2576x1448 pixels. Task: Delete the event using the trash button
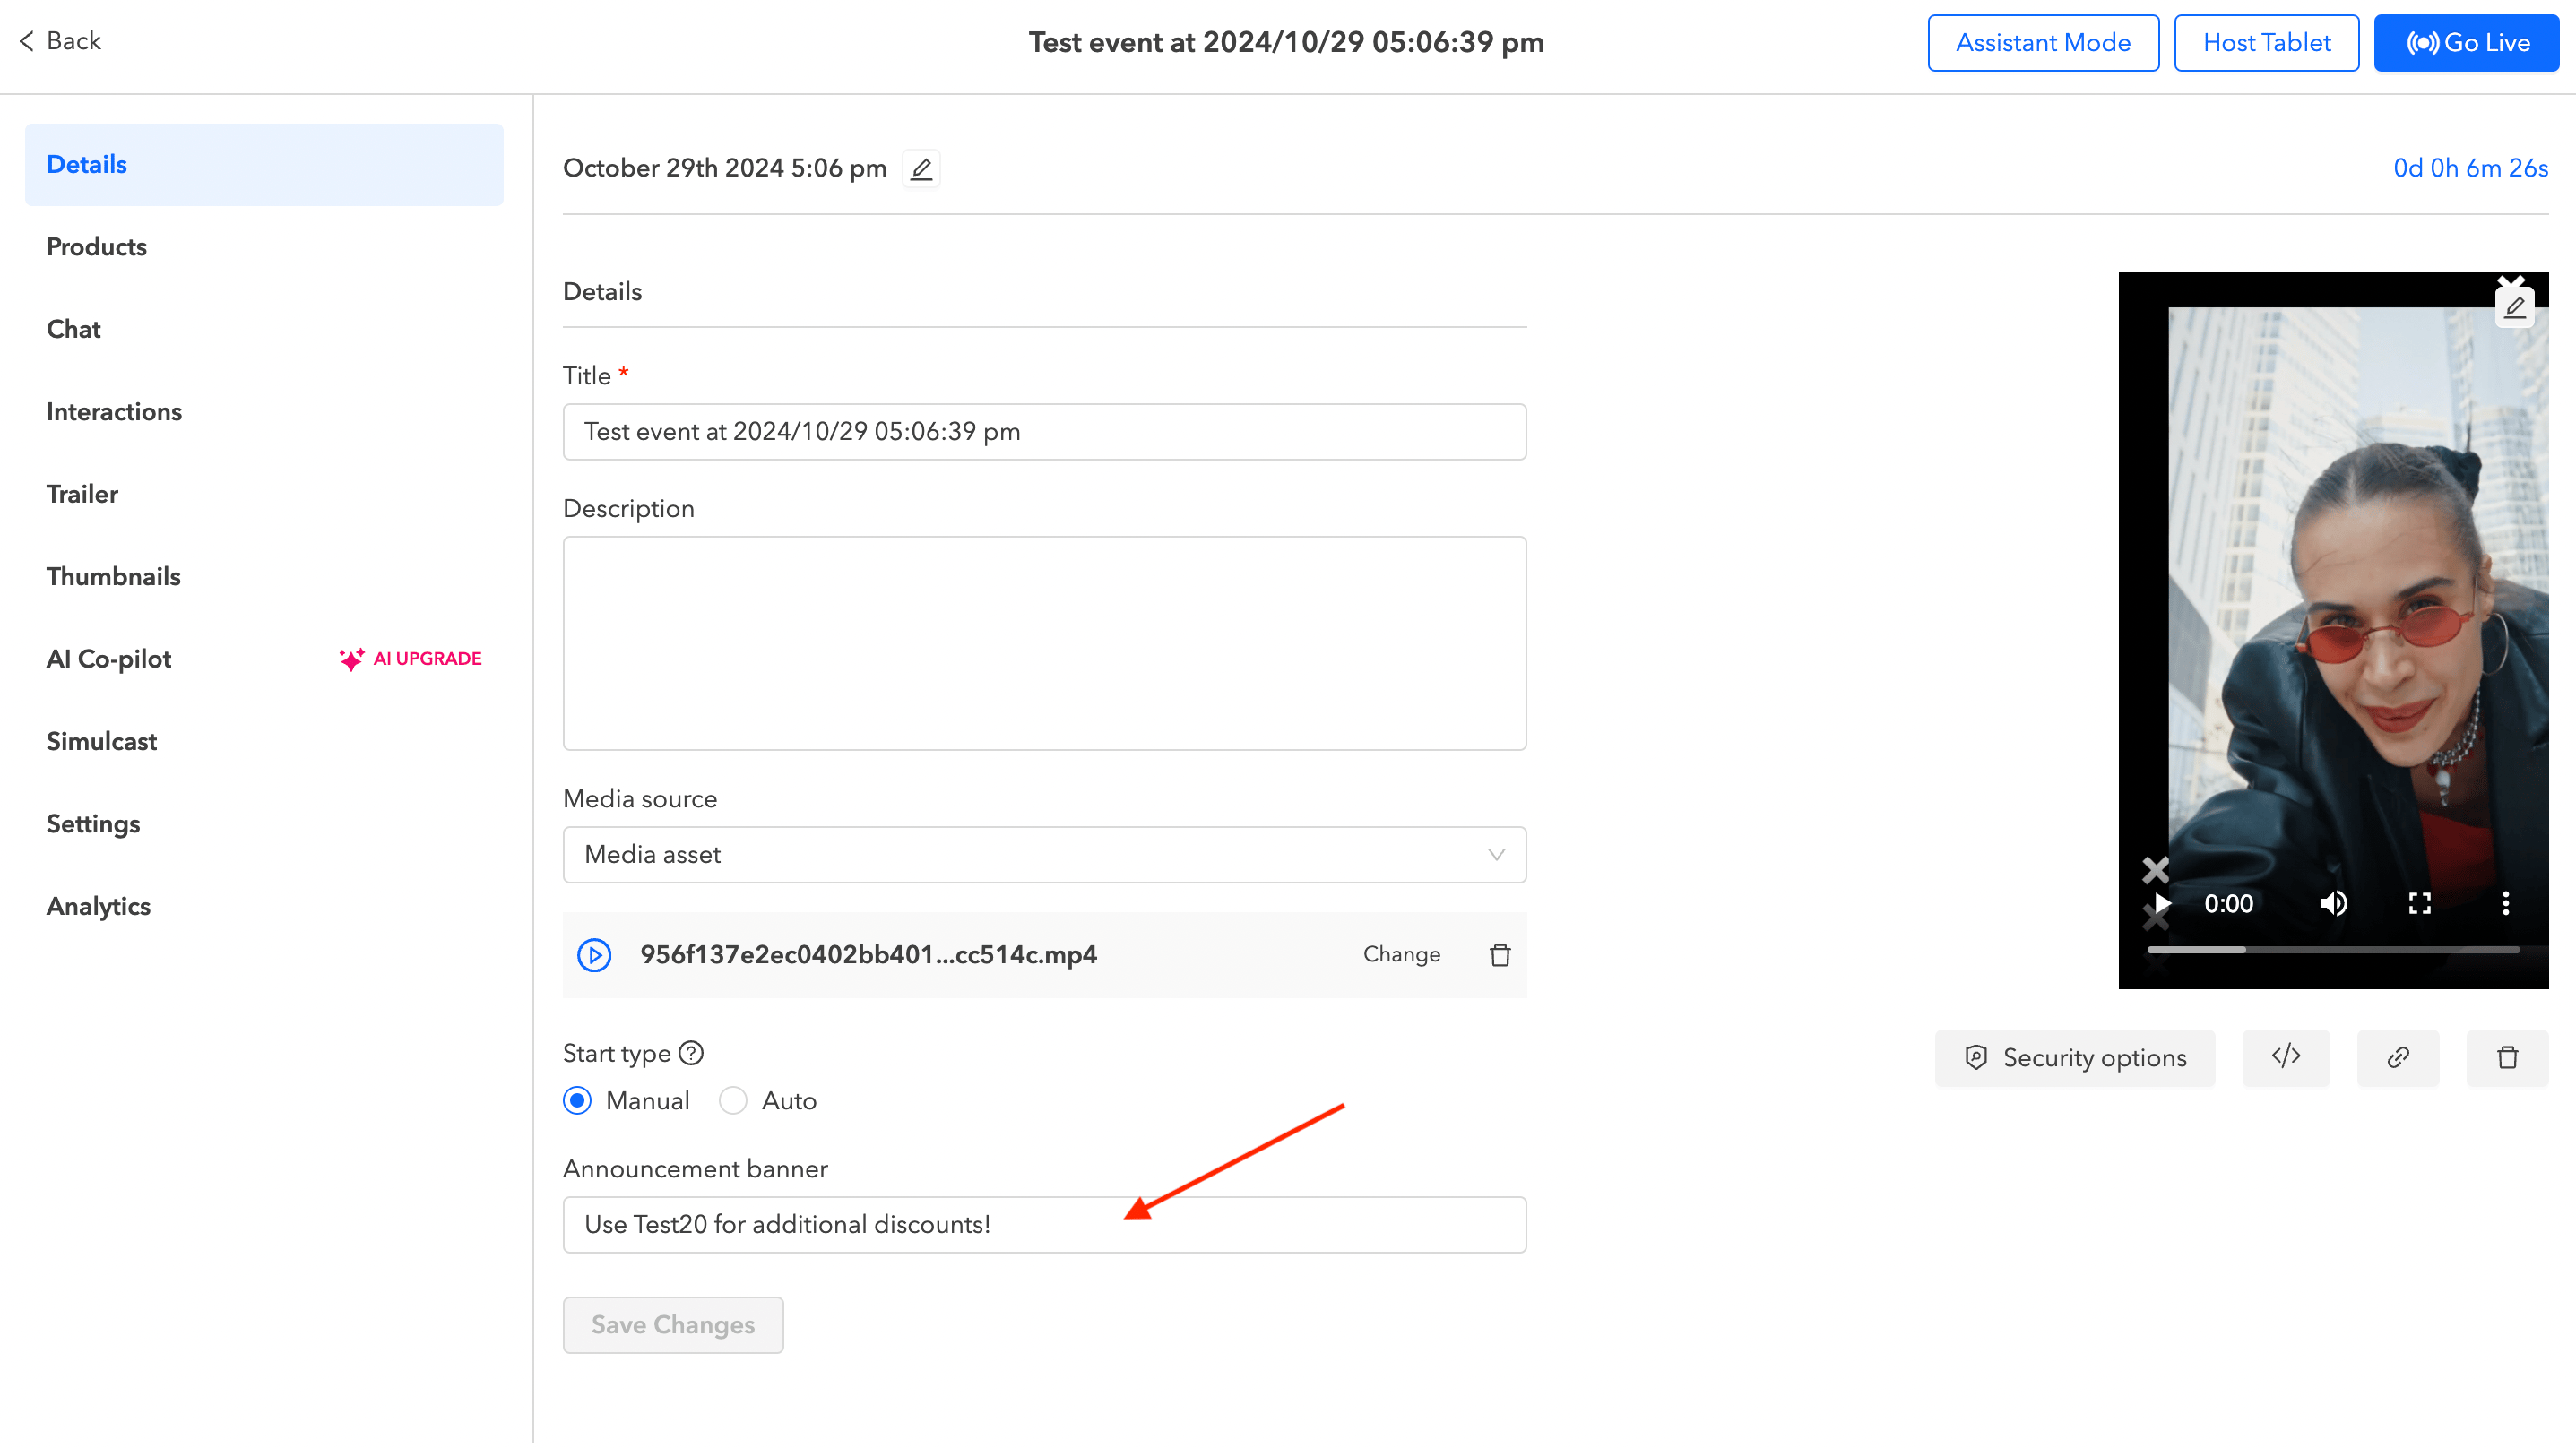(2507, 1057)
